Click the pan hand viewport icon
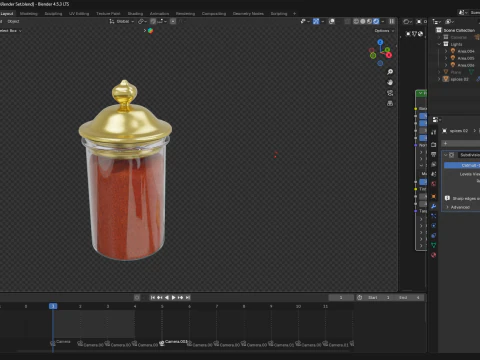Image resolution: width=480 pixels, height=360 pixels. [x=390, y=82]
